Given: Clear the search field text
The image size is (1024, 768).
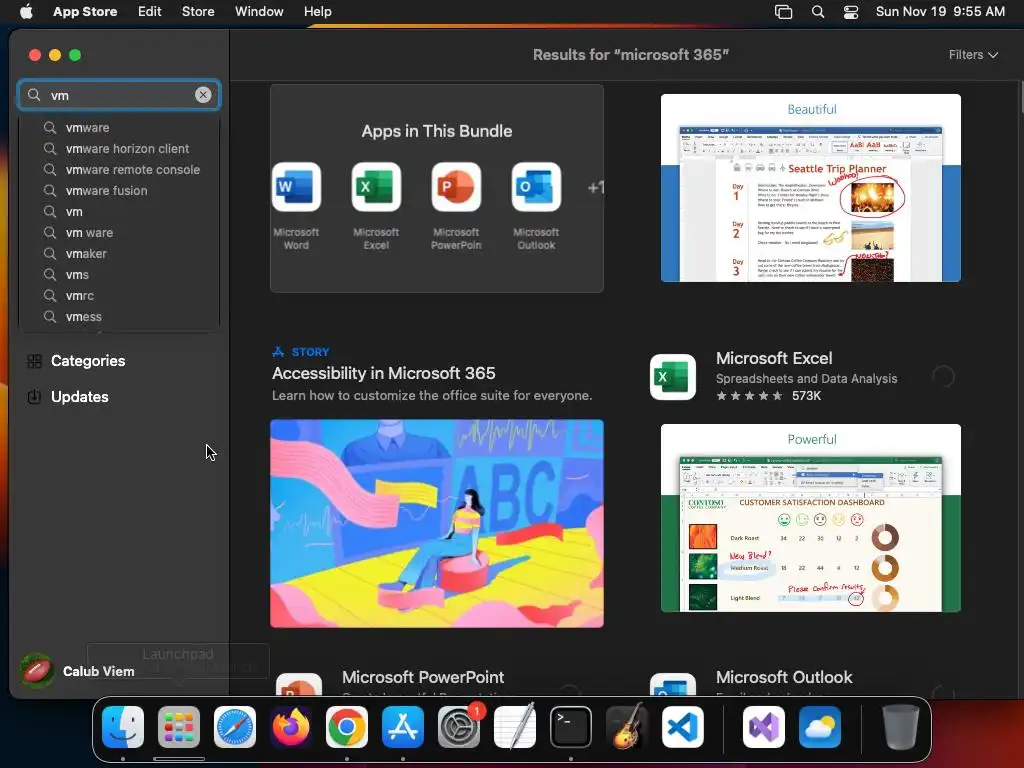Looking at the screenshot, I should pos(203,95).
